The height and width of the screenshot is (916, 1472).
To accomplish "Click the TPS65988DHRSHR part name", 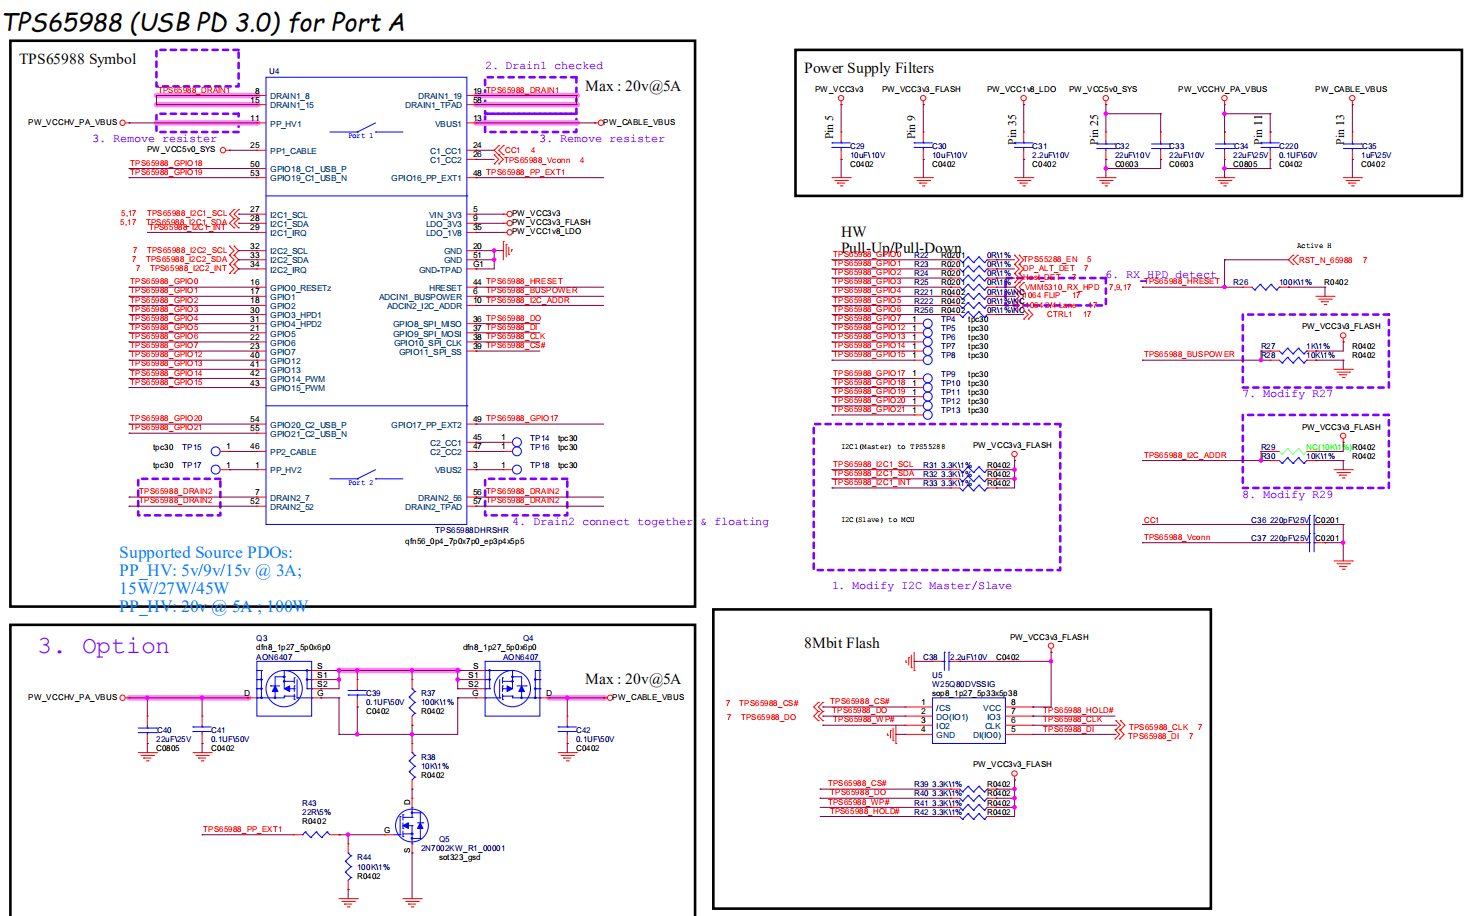I will (x=472, y=531).
